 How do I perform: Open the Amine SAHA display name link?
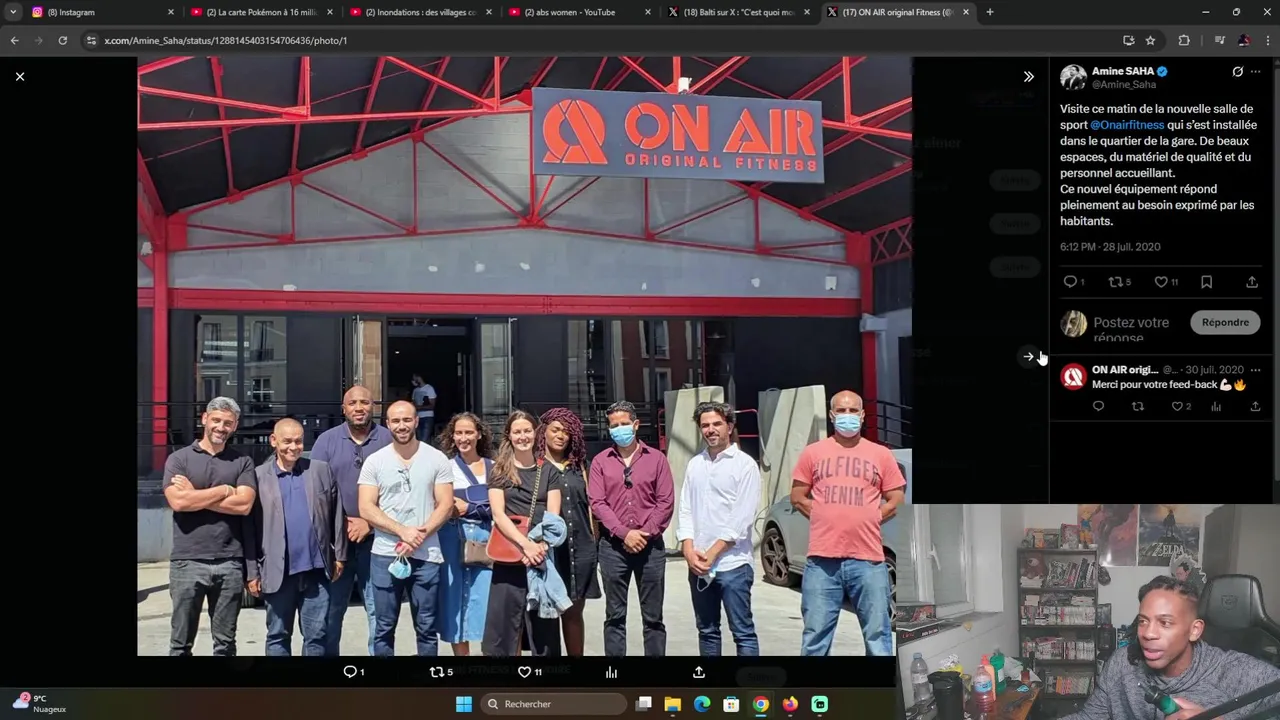pos(1123,71)
